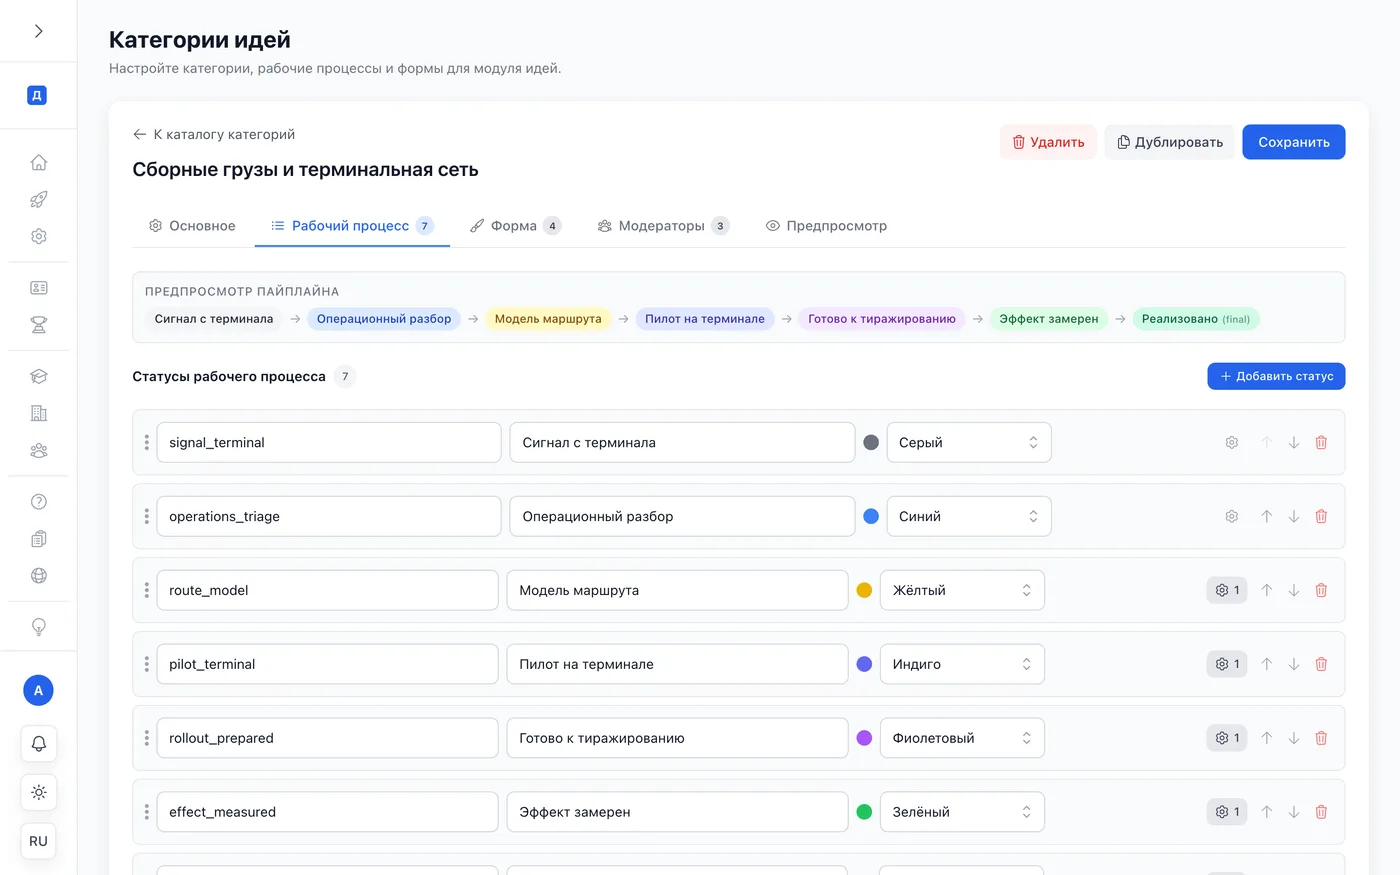Open the Зелёный color dropdown
1400x875 pixels.
coord(962,812)
